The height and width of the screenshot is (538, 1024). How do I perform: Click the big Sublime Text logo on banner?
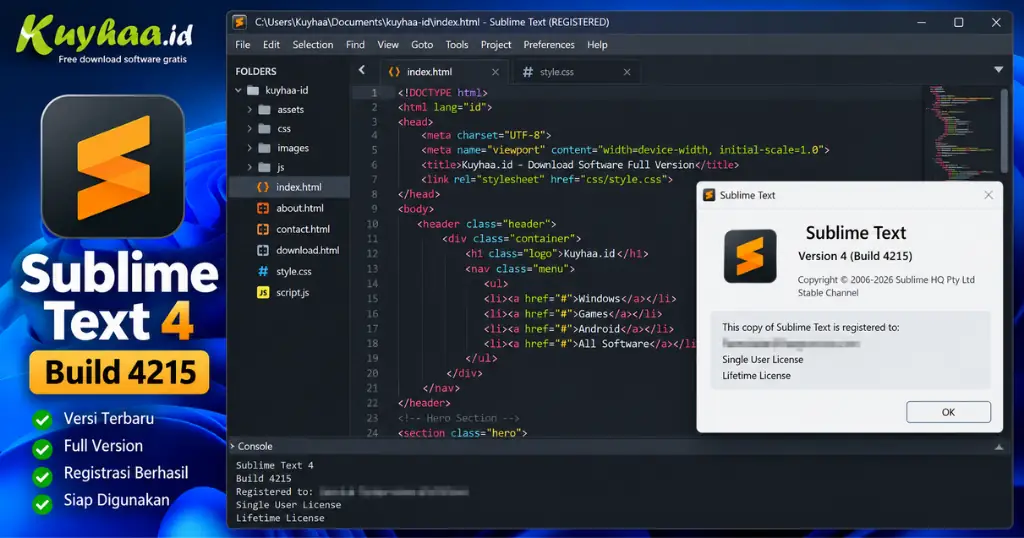[x=112, y=167]
